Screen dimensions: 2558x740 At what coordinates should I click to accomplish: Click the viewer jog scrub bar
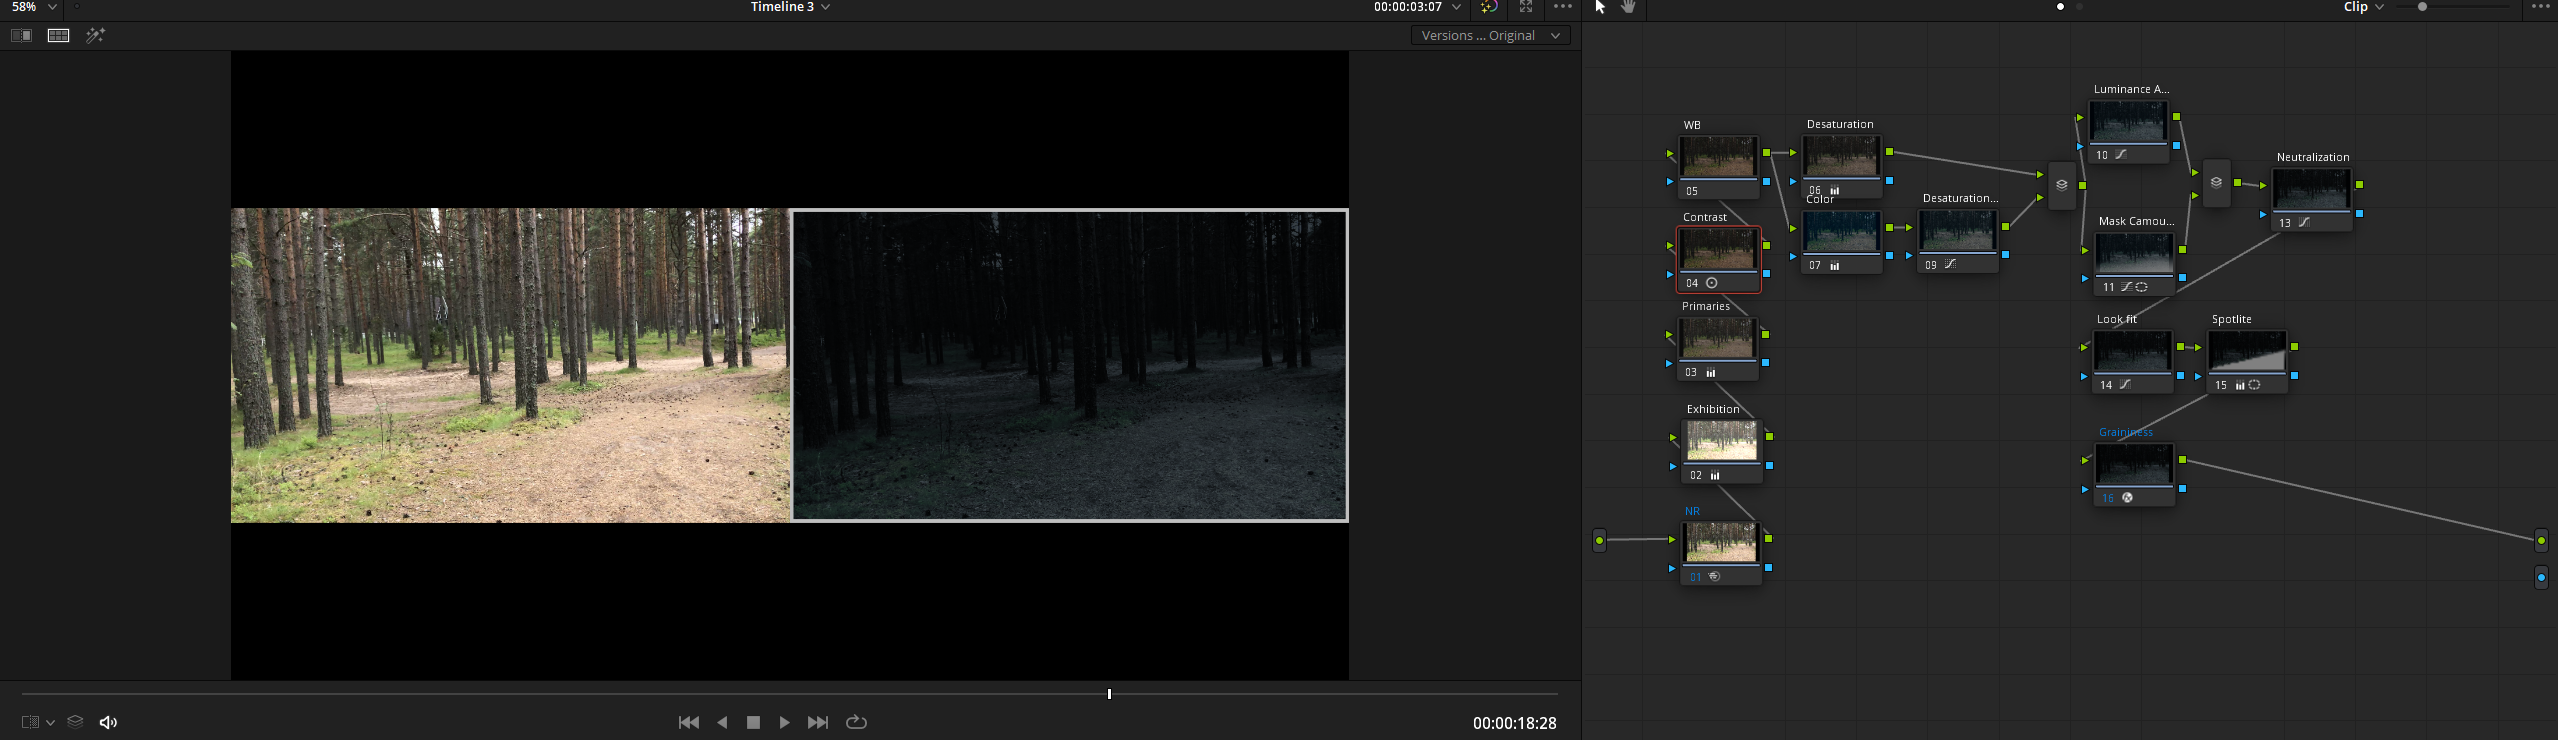[x=790, y=693]
